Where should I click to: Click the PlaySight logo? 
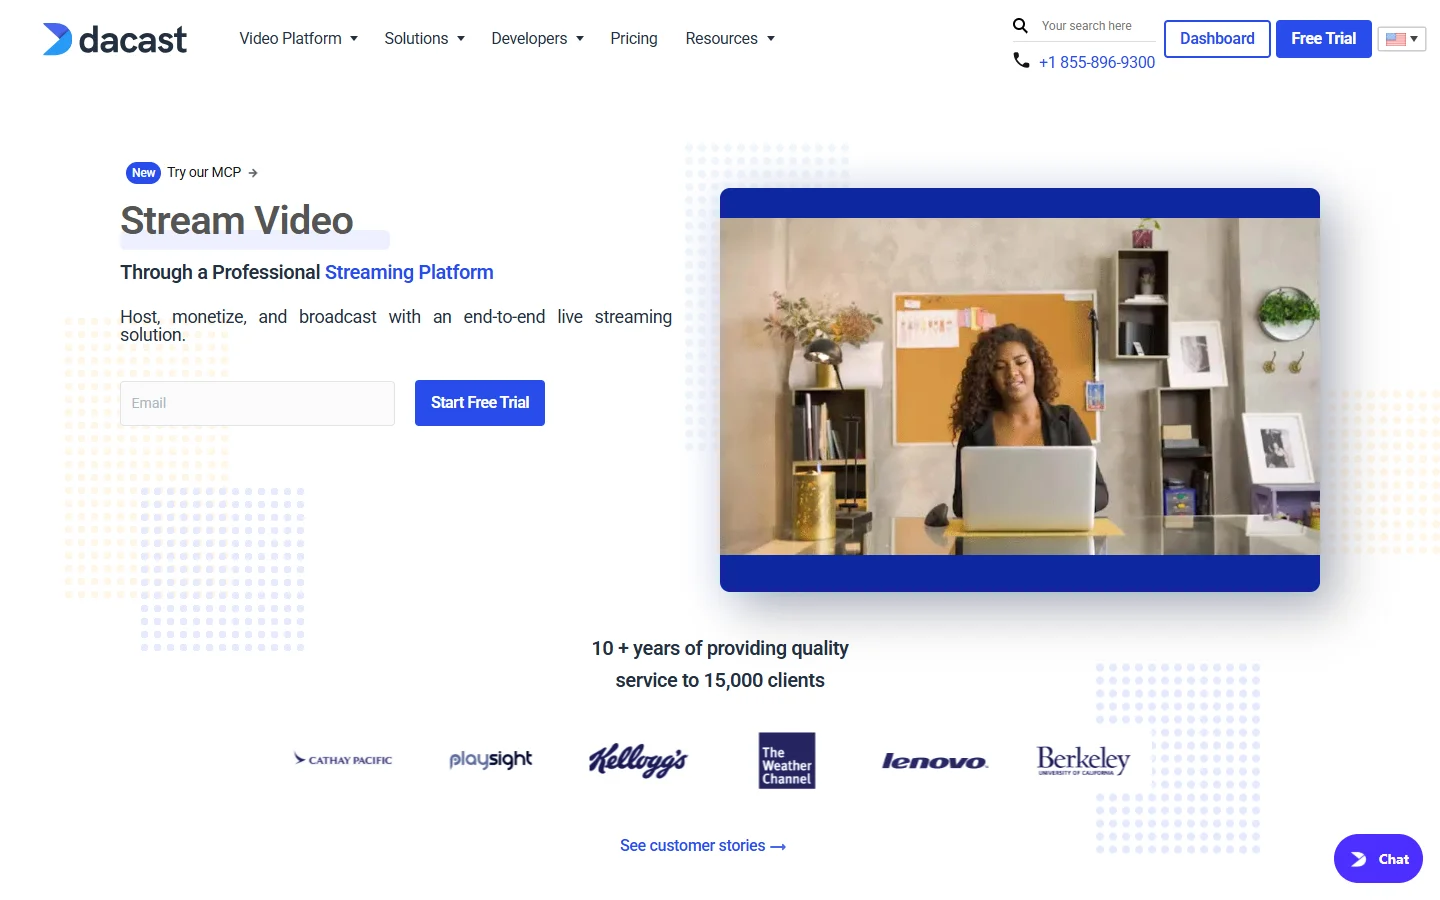(x=491, y=760)
